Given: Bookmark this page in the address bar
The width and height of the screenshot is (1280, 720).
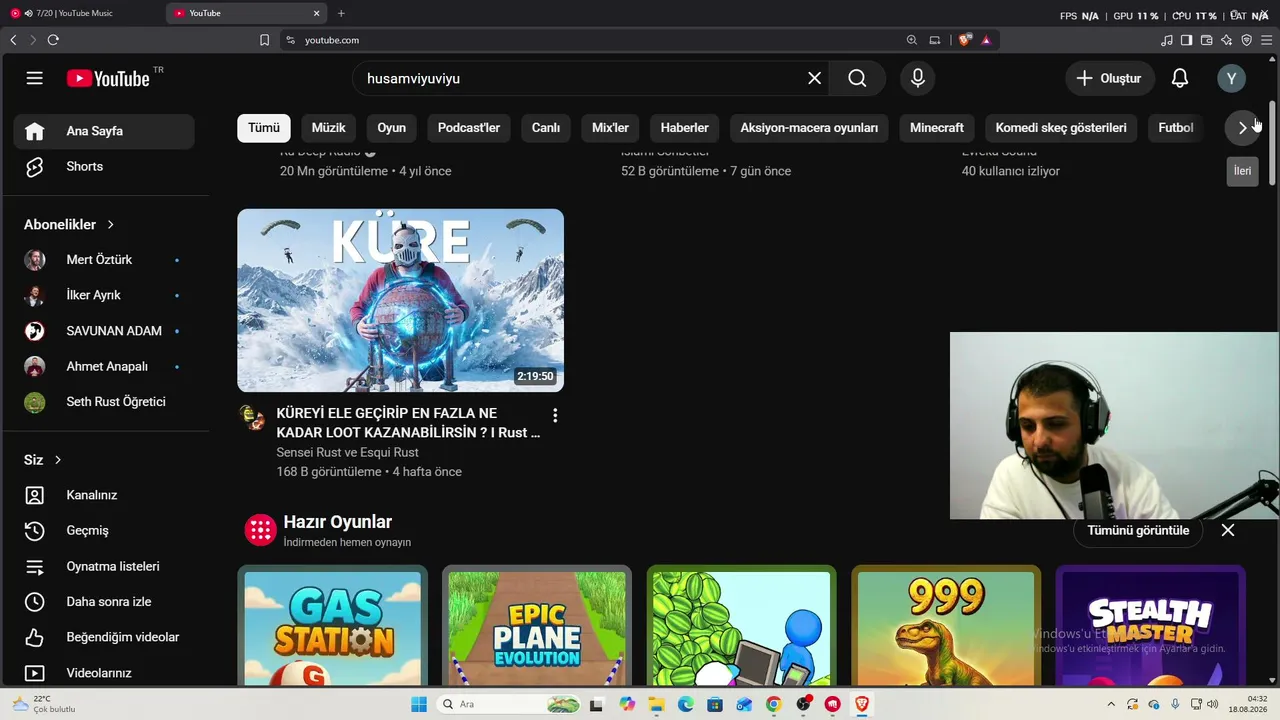Looking at the screenshot, I should click(x=264, y=40).
